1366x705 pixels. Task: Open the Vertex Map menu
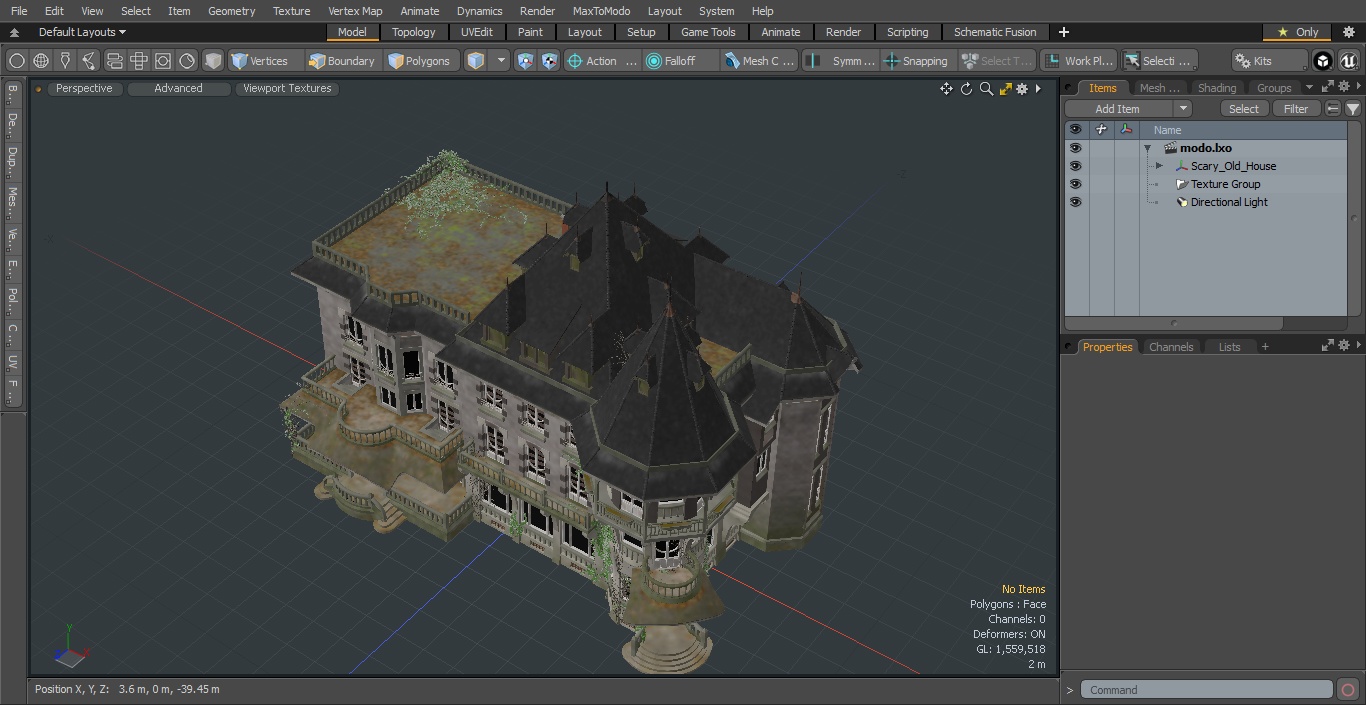[x=355, y=11]
